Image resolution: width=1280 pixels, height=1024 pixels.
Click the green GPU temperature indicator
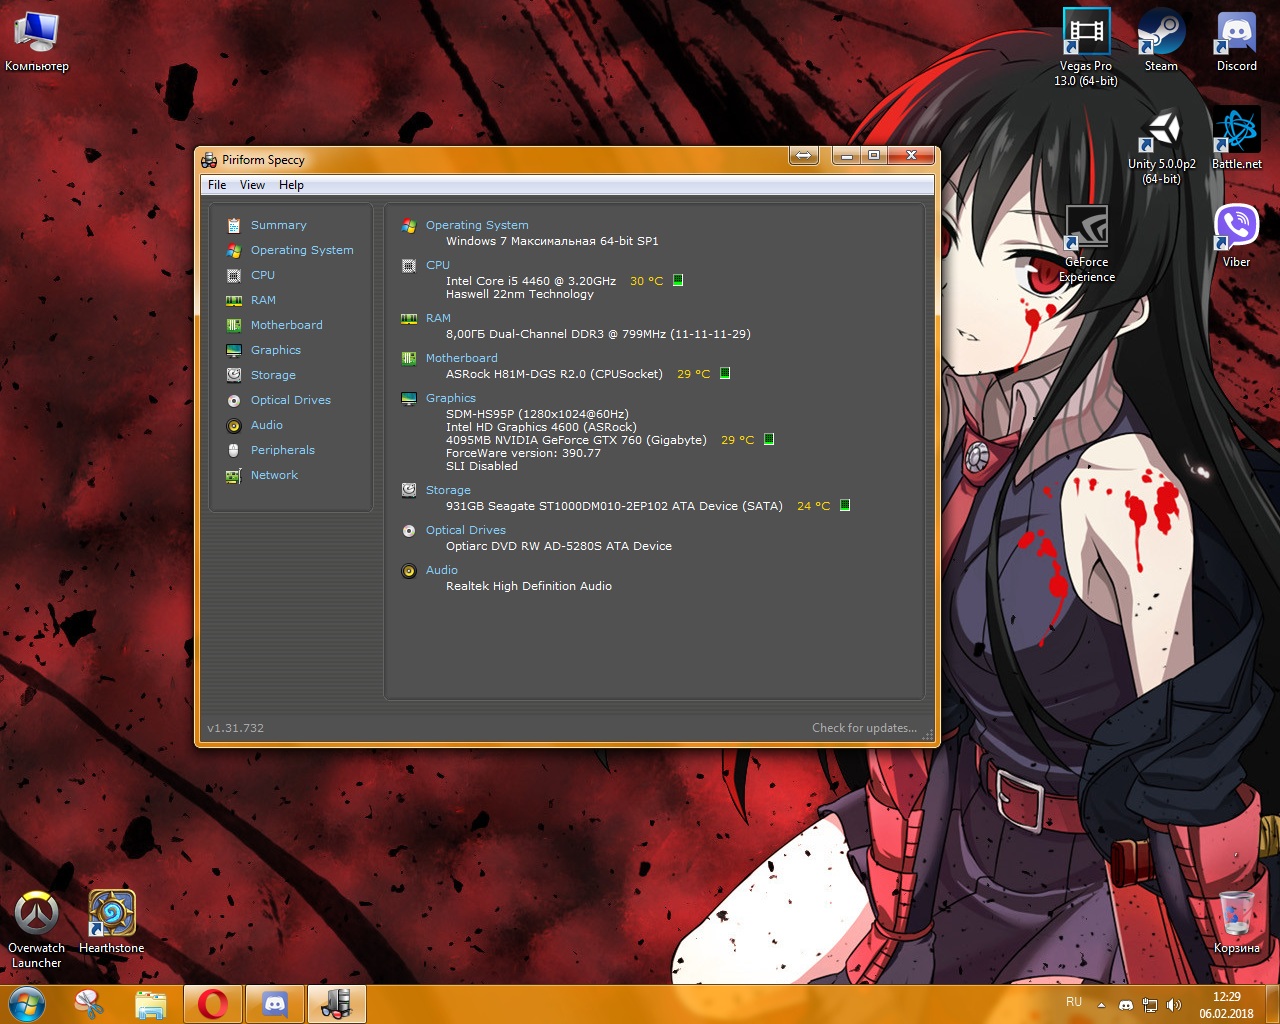tap(769, 440)
